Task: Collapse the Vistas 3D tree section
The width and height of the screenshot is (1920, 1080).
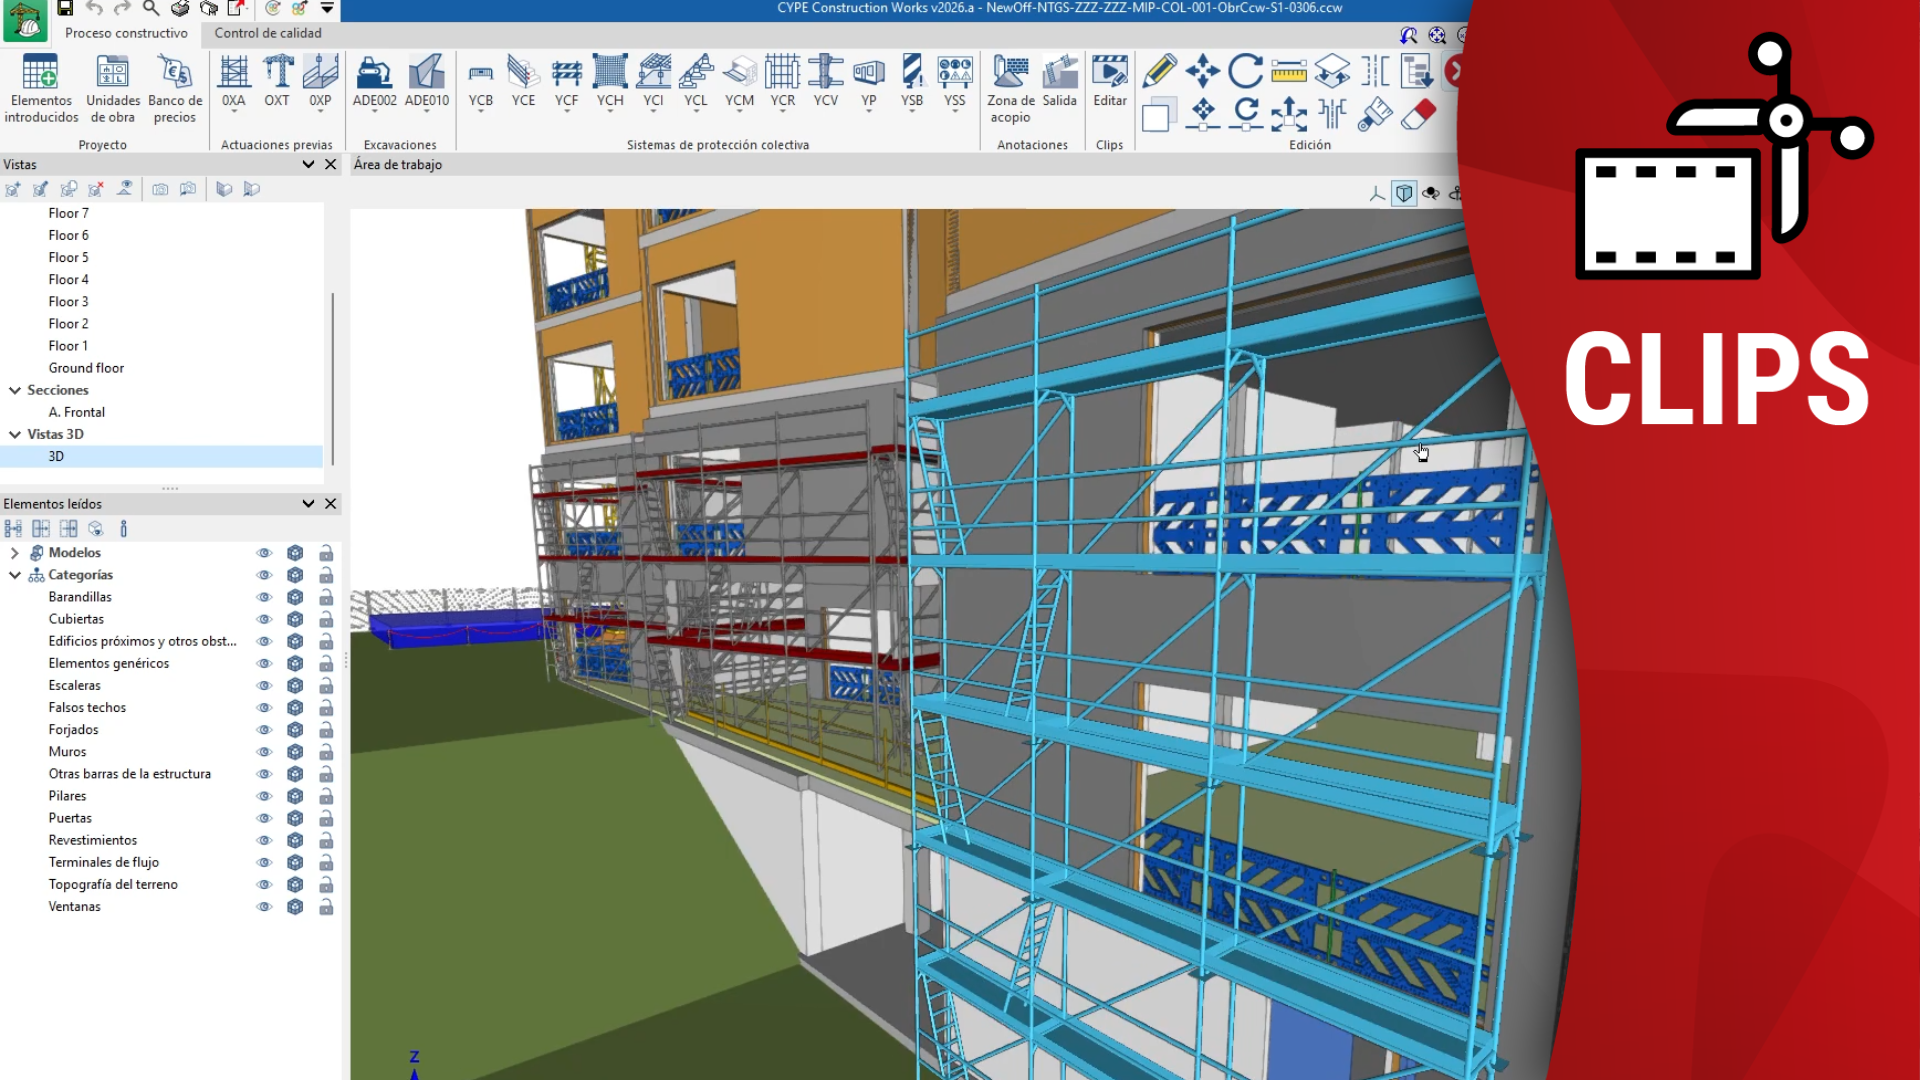Action: click(x=14, y=433)
